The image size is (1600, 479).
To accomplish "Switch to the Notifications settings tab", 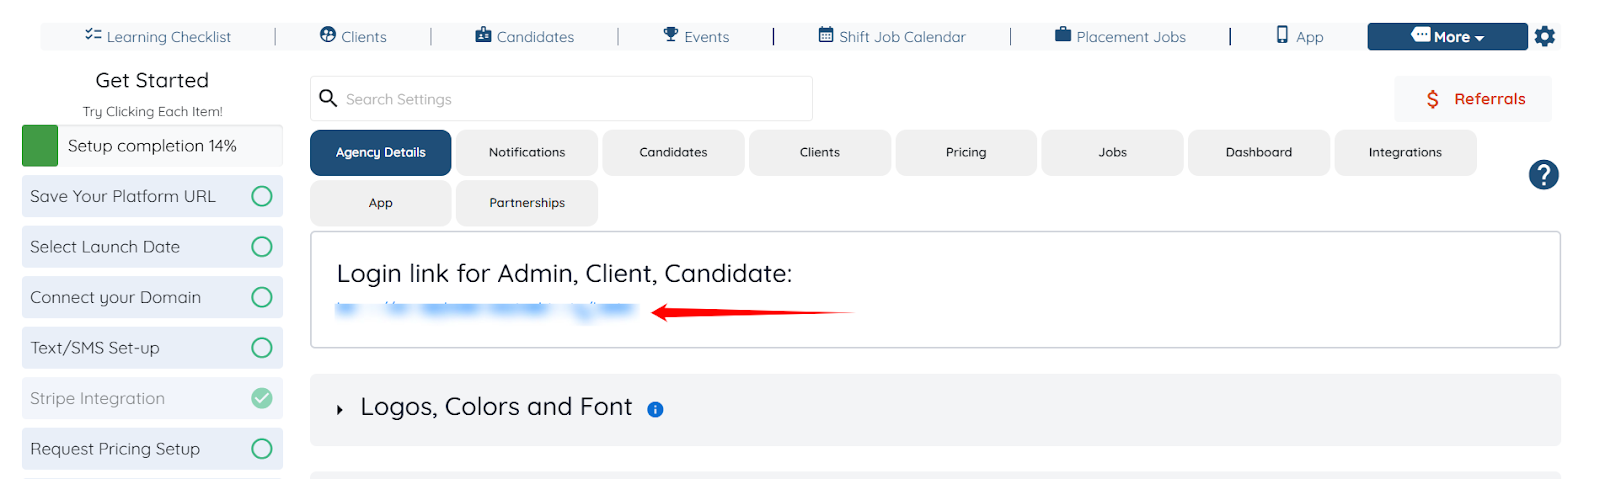I will (527, 153).
